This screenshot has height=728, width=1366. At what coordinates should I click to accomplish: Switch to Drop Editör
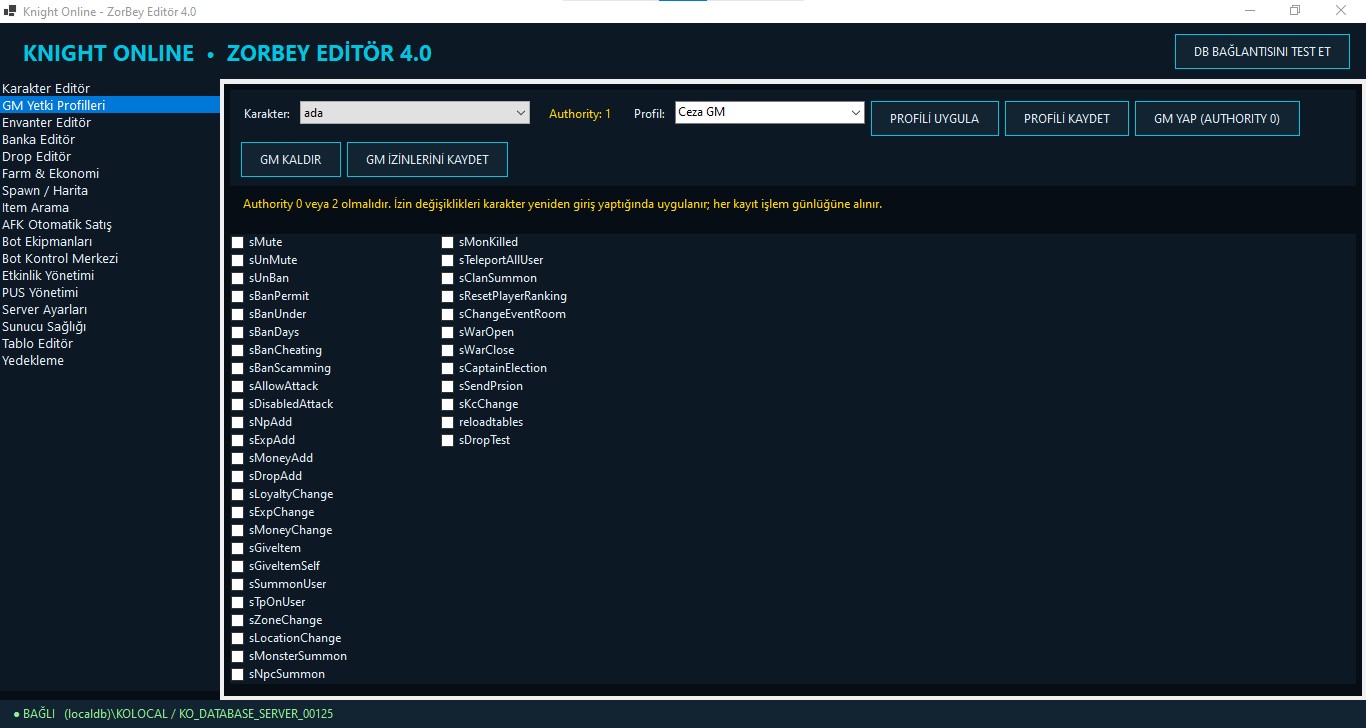tap(110, 156)
